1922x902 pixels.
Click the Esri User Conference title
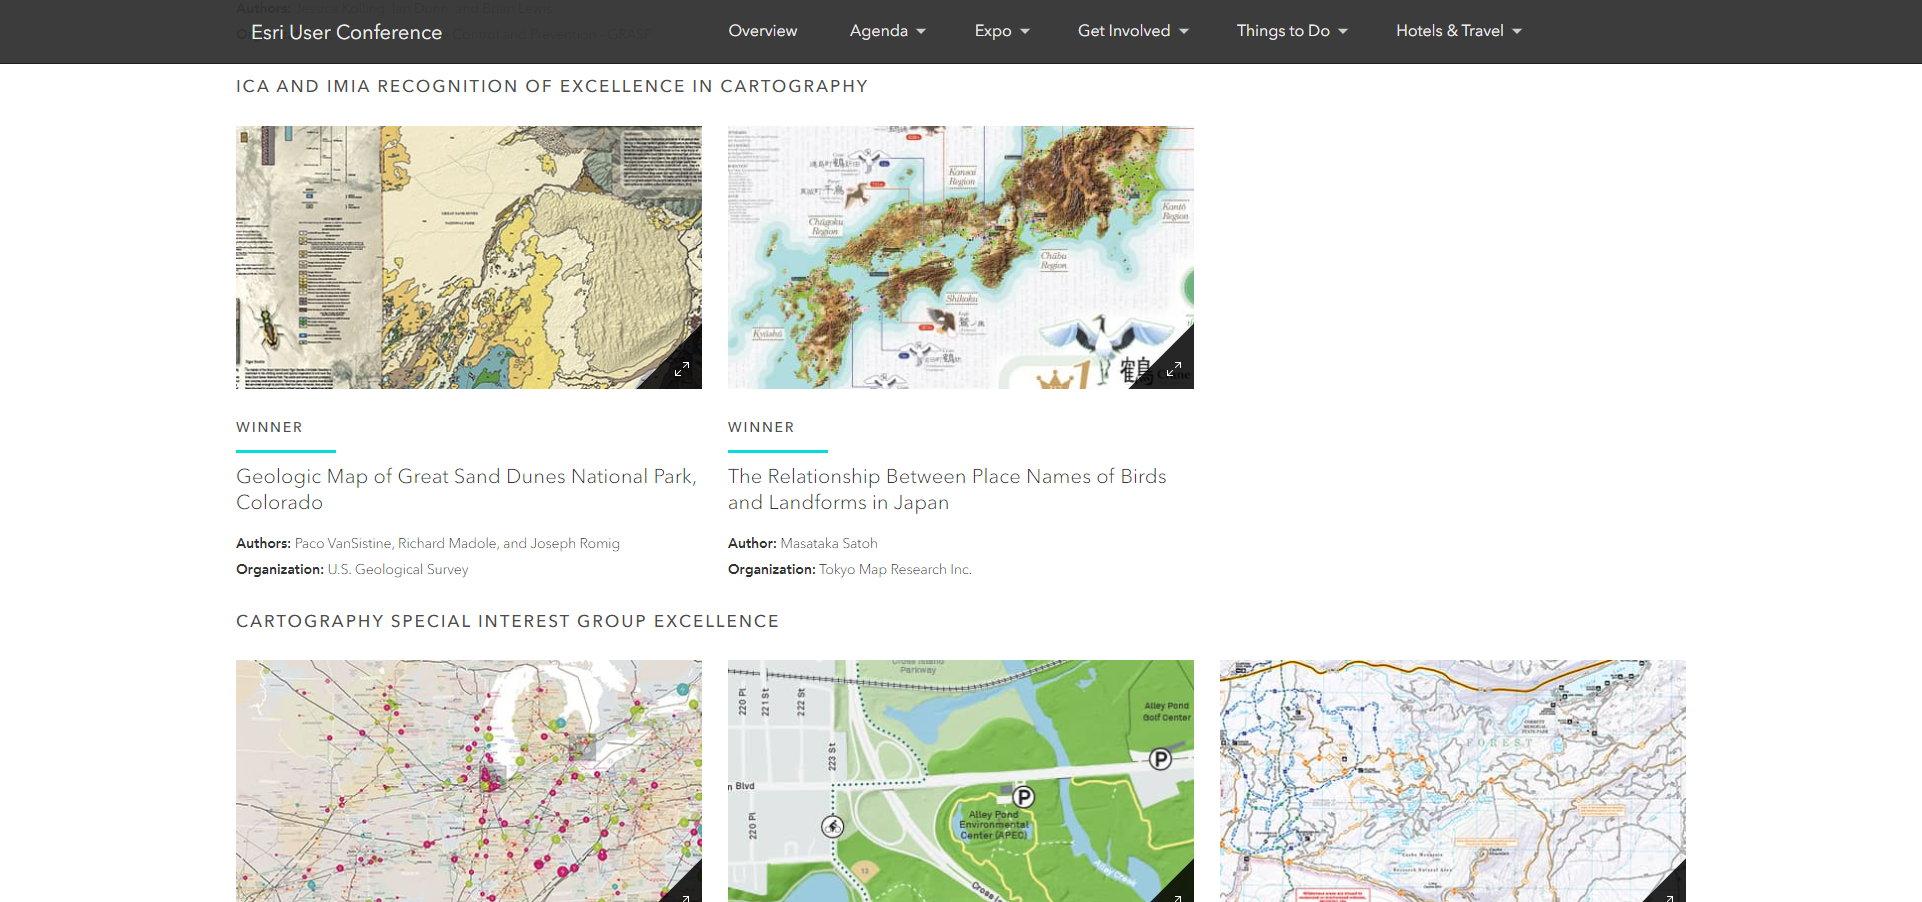tap(346, 32)
